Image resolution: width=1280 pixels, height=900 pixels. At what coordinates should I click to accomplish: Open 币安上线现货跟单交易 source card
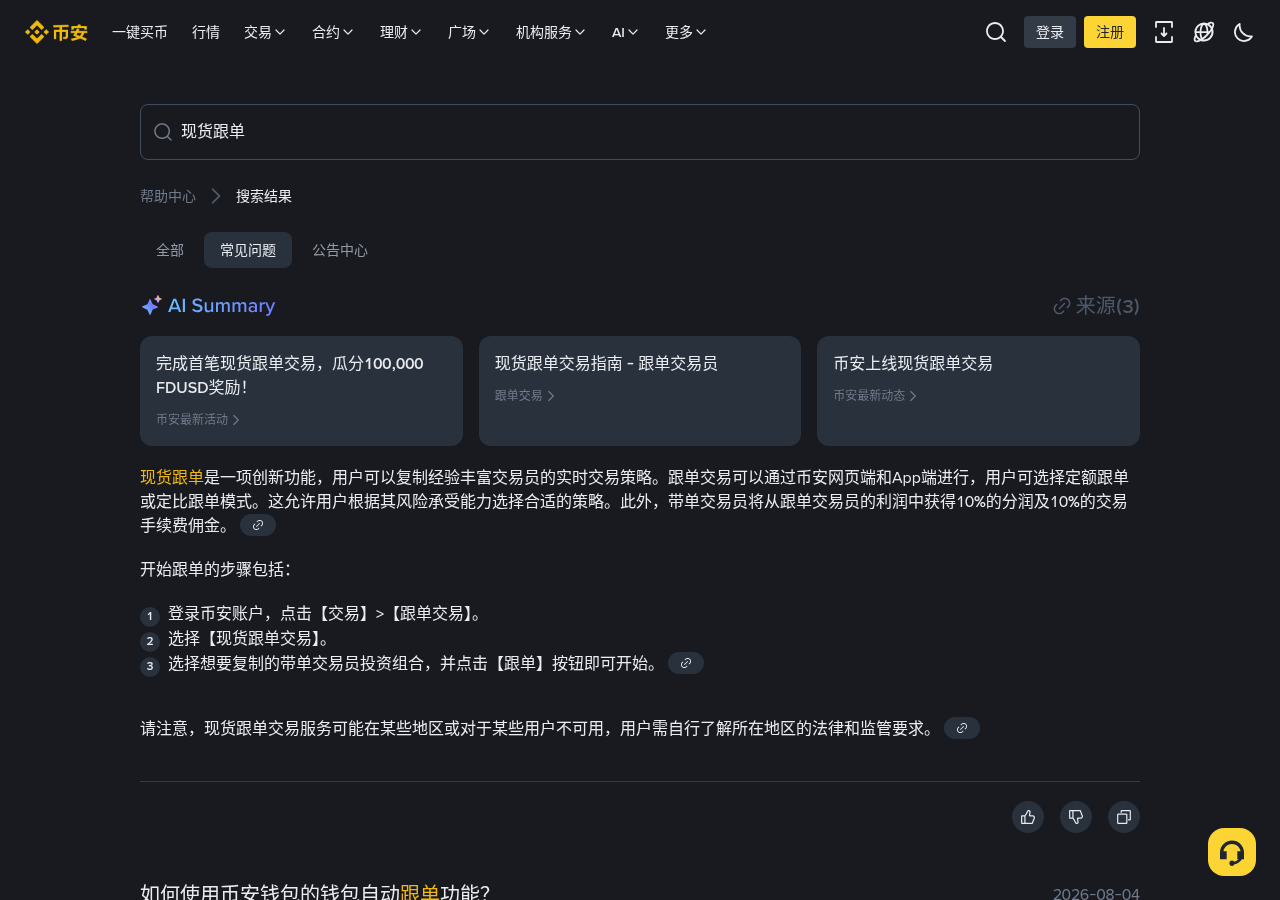[x=978, y=391]
